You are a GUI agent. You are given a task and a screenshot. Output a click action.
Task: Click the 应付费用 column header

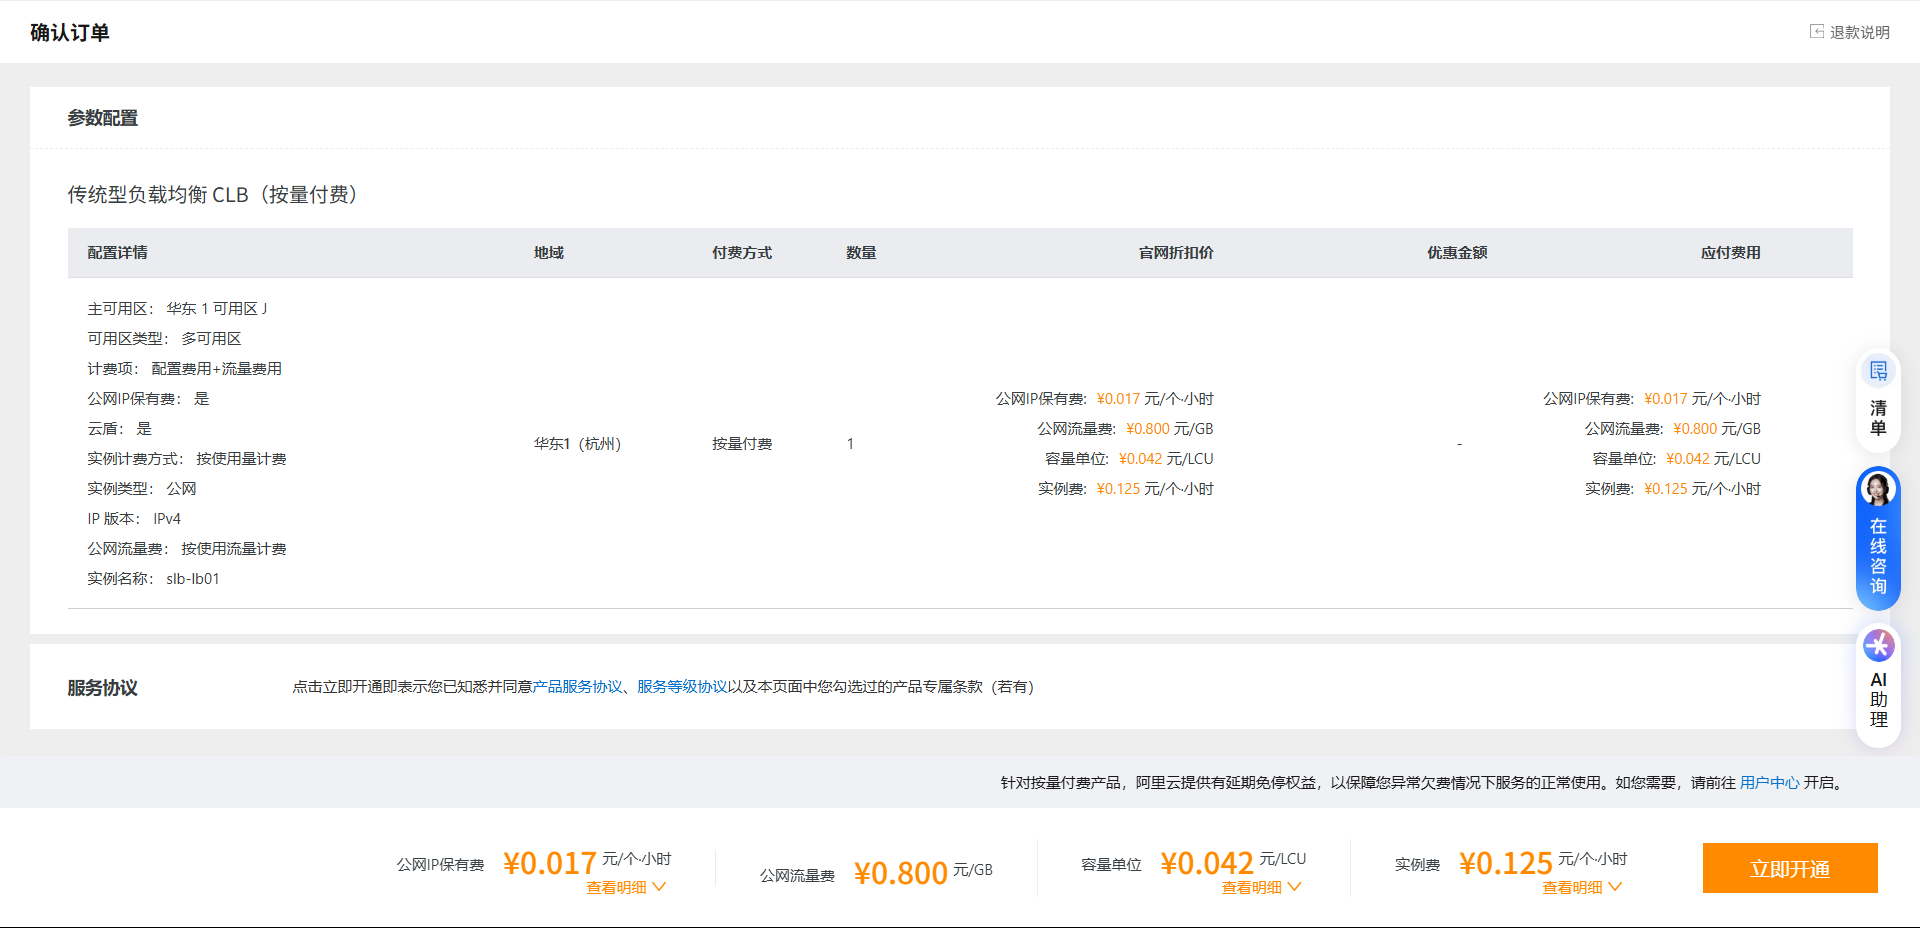pos(1731,253)
